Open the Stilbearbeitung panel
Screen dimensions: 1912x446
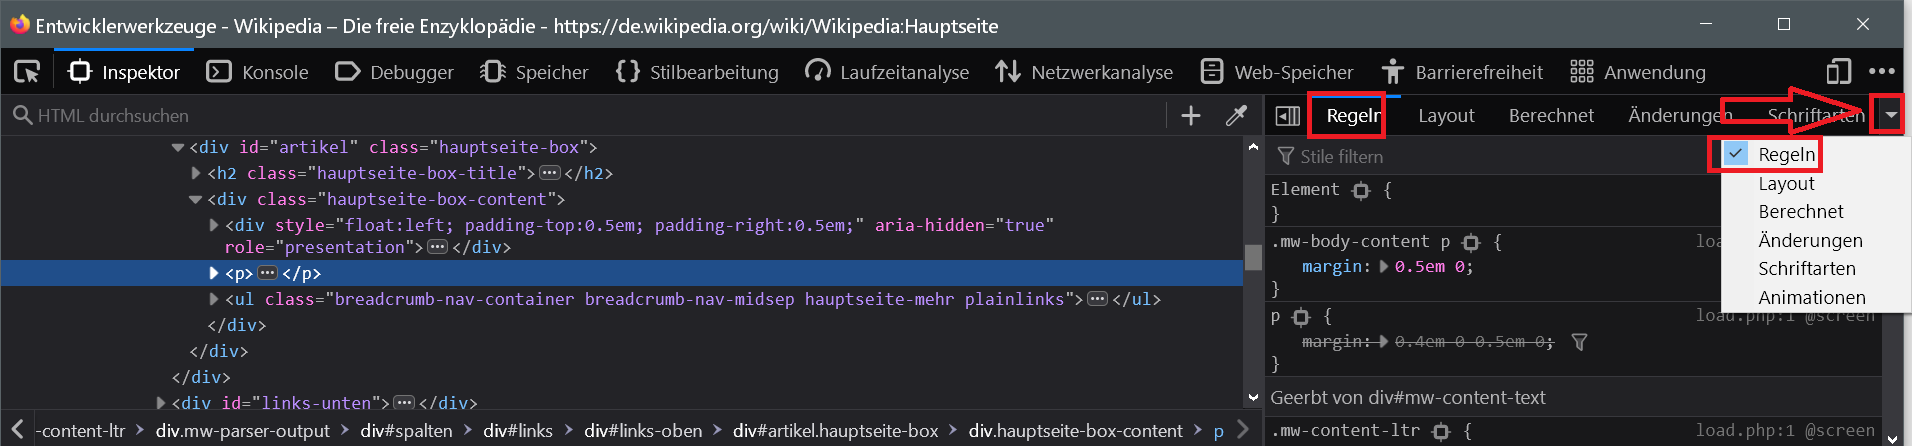pos(697,72)
